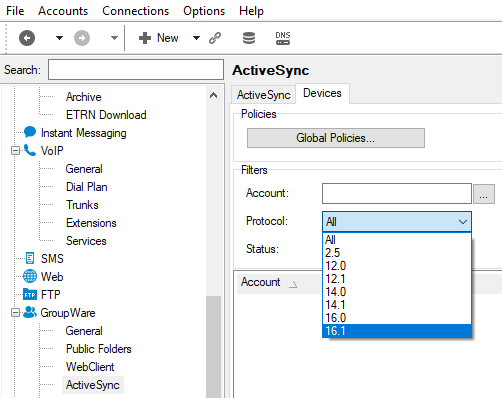Open the Back history dropdown arrow
Image resolution: width=502 pixels, height=398 pixels.
coord(59,38)
